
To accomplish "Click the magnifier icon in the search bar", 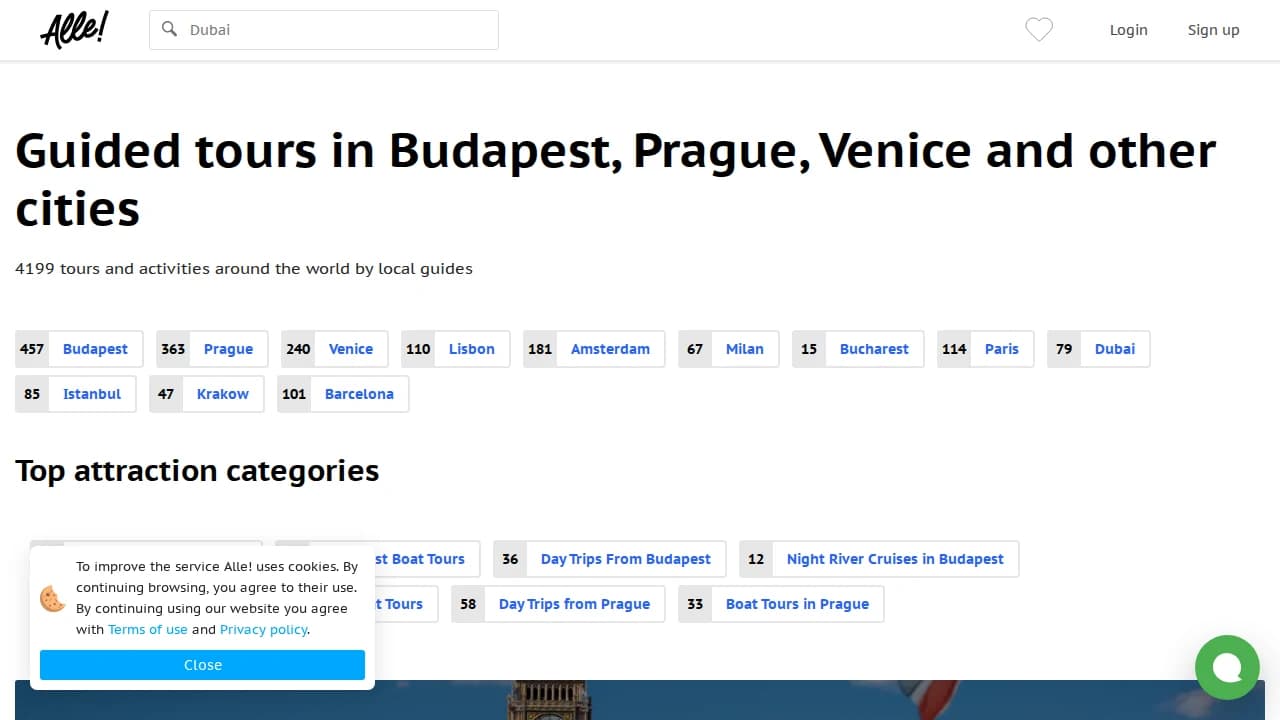I will click(169, 29).
